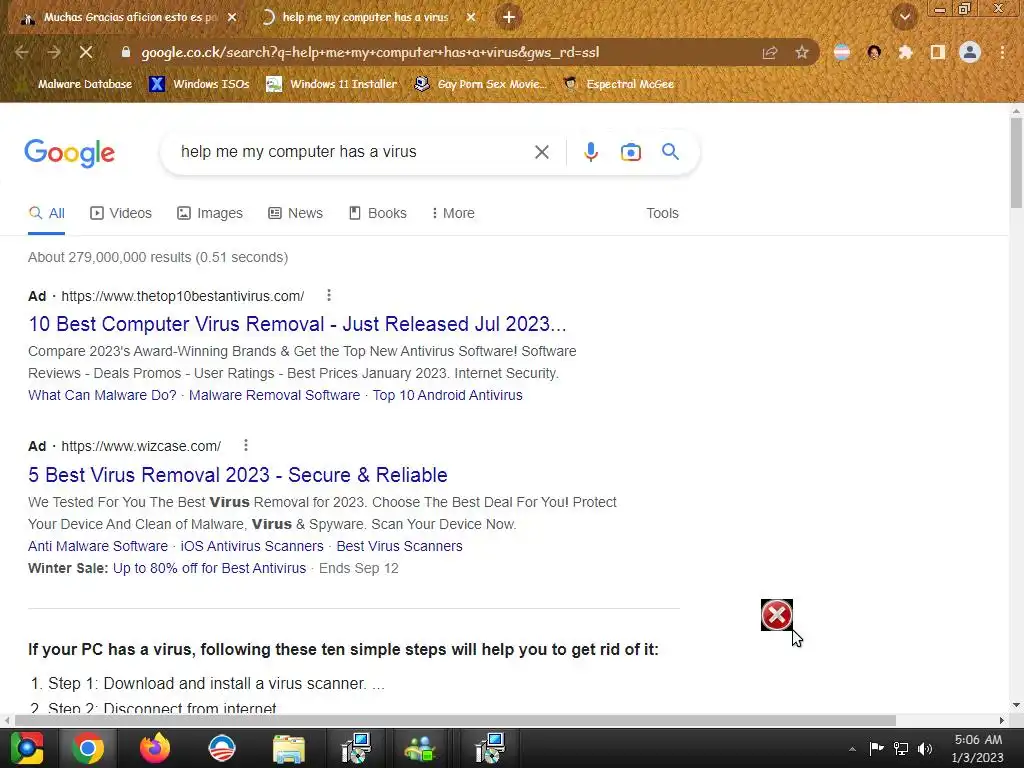Switch to Videos results tab
The width and height of the screenshot is (1024, 768).
(x=121, y=214)
